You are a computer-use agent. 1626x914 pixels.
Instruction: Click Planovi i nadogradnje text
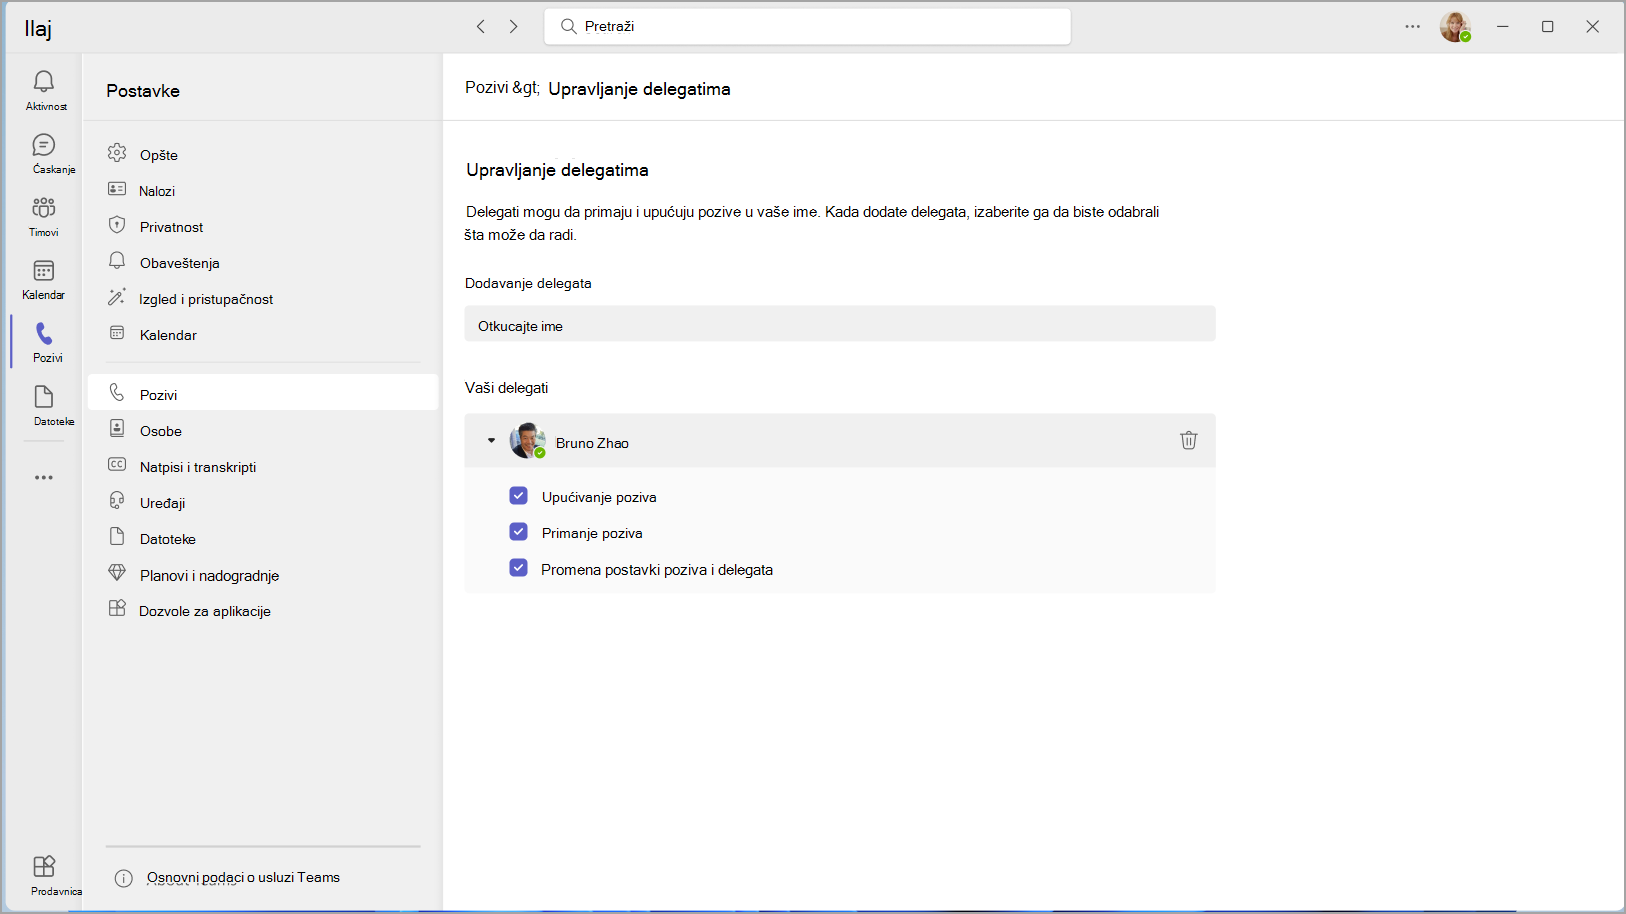209,576
